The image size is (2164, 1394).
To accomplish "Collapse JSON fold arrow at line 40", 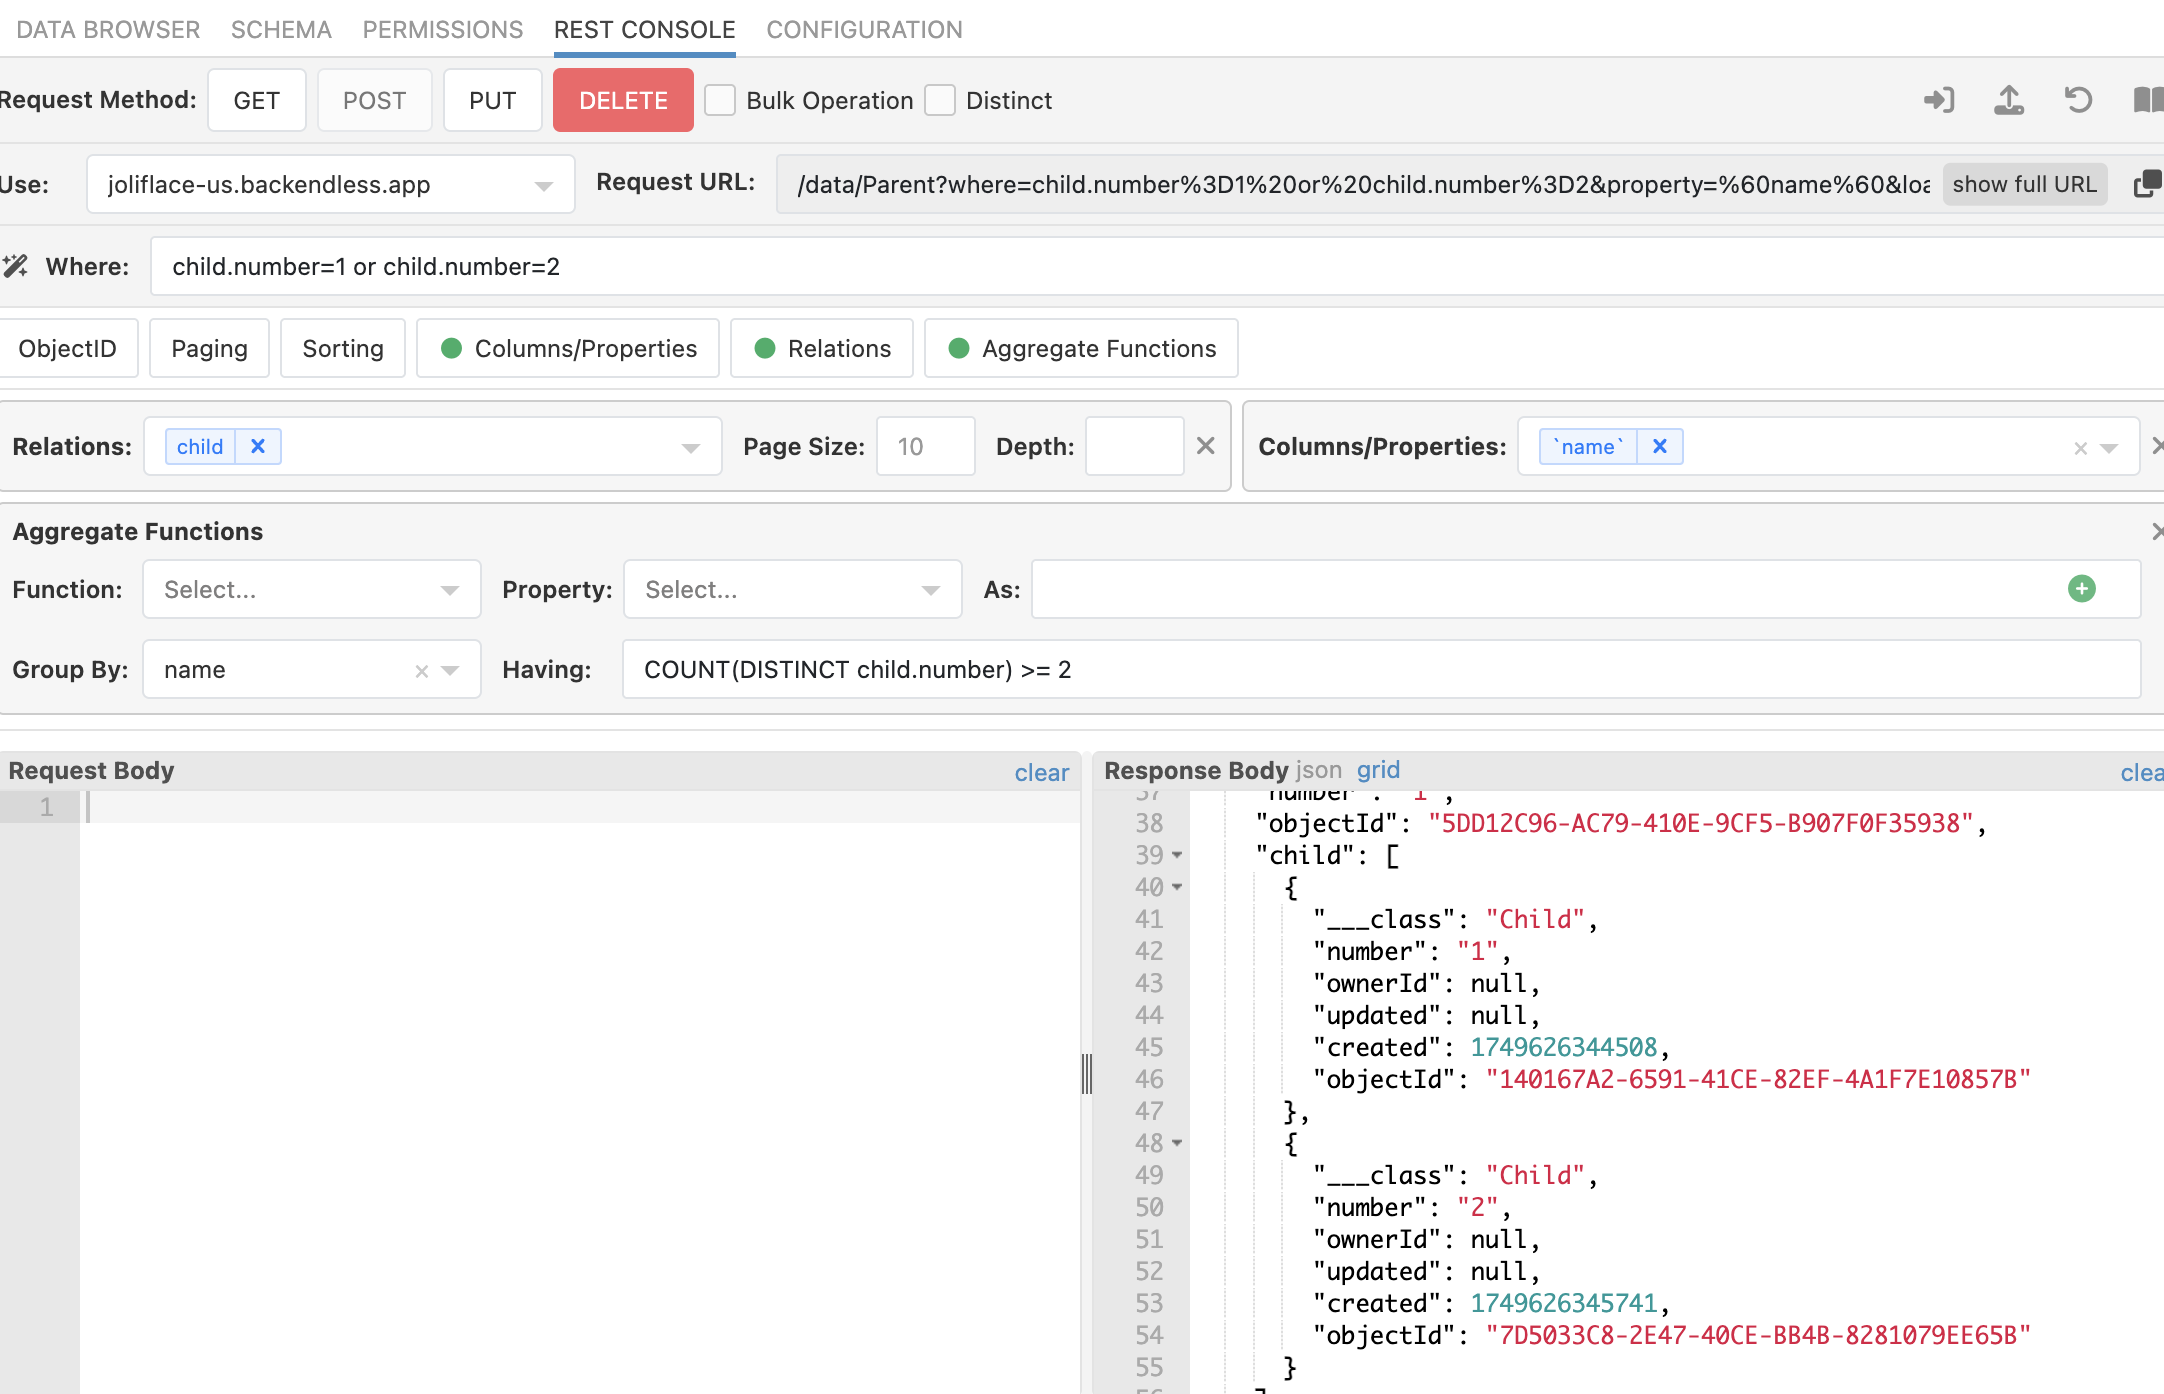I will 1177,887.
